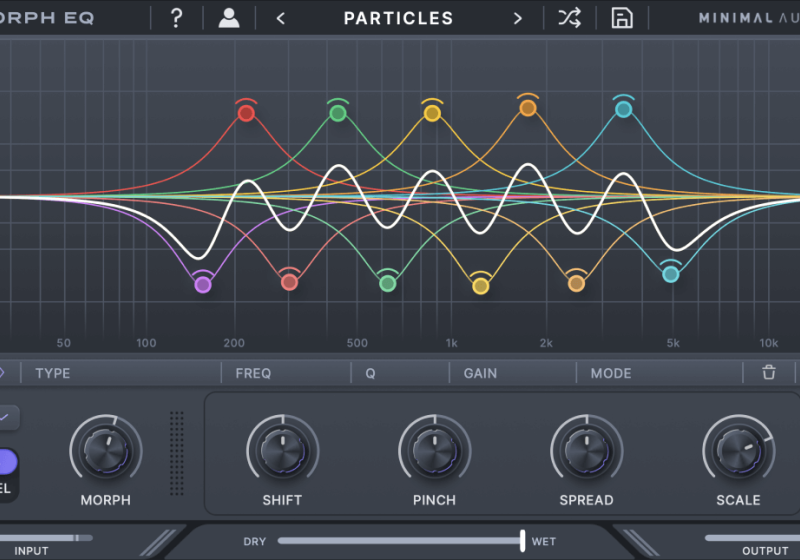Click the 10k frequency axis label
The height and width of the screenshot is (560, 800).
tap(768, 343)
